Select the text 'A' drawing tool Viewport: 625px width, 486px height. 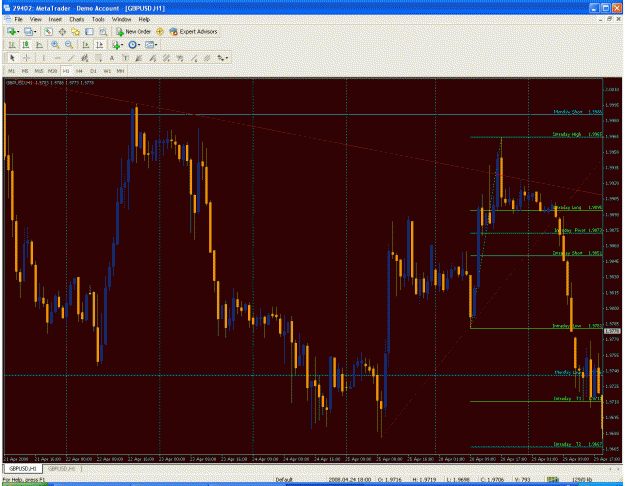coord(112,58)
